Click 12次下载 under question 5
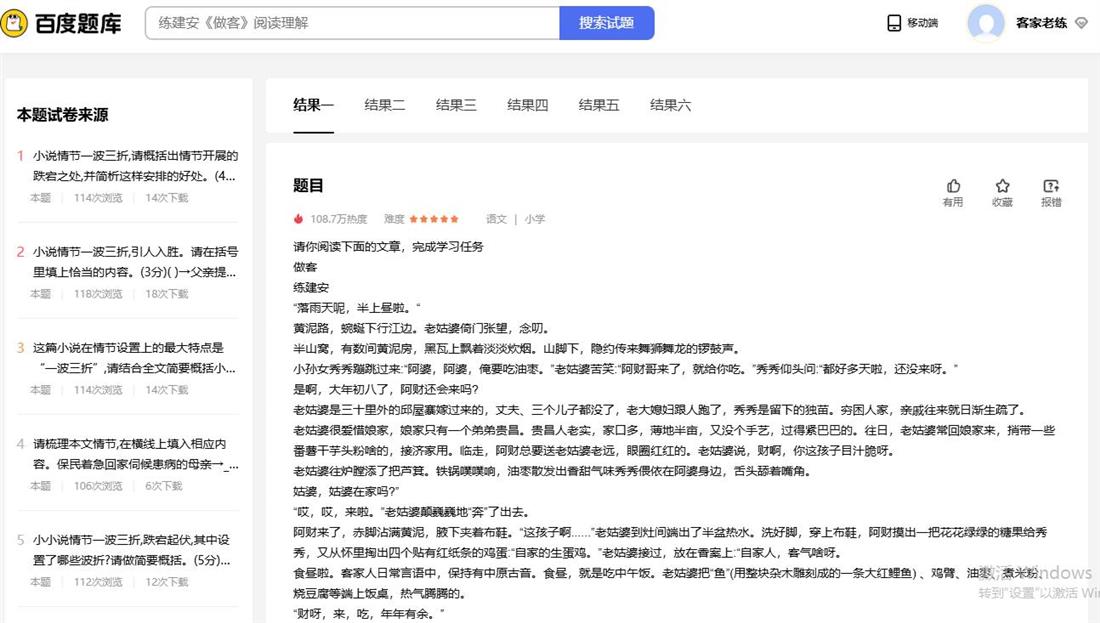 tap(166, 582)
